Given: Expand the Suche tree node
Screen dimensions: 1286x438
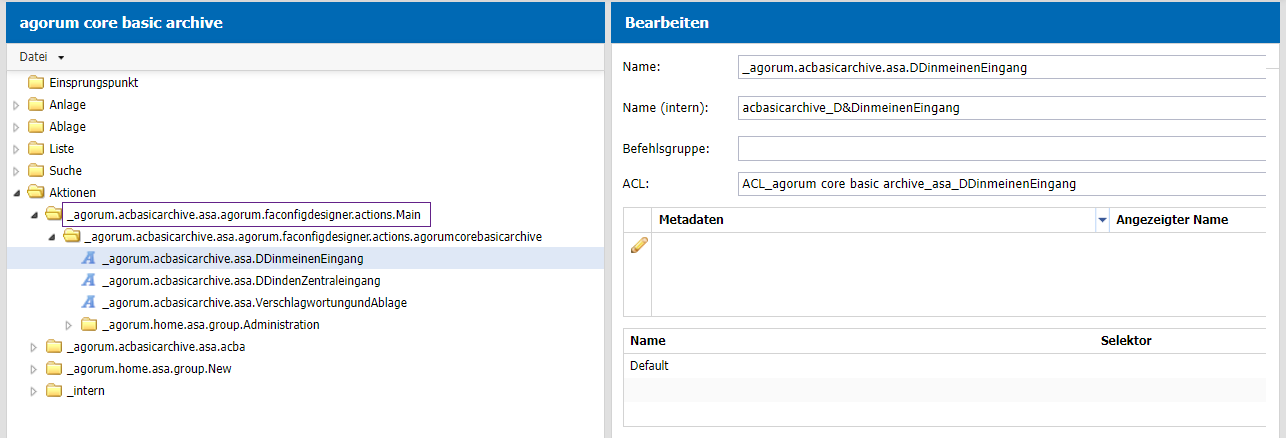Looking at the screenshot, I should [16, 170].
